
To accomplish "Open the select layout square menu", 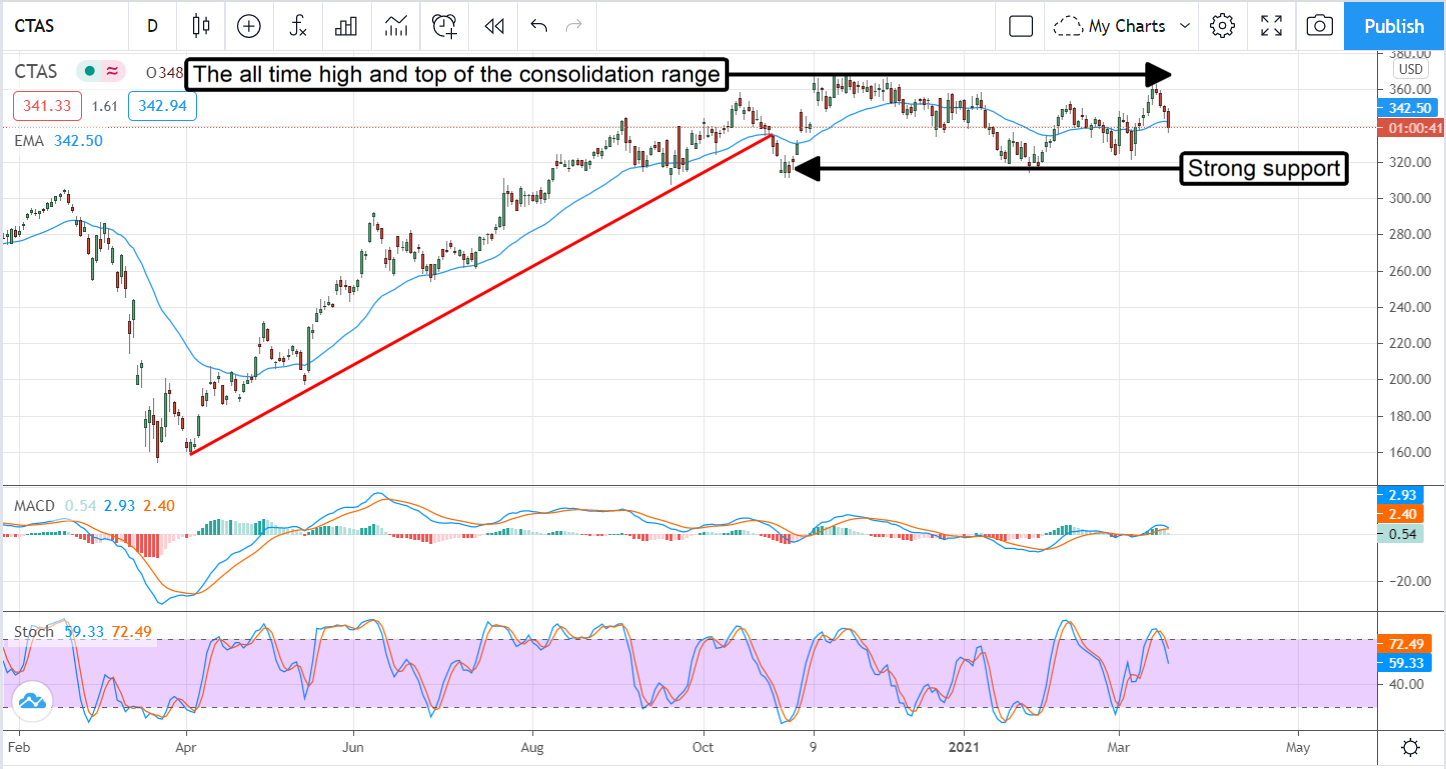I will (x=1020, y=26).
